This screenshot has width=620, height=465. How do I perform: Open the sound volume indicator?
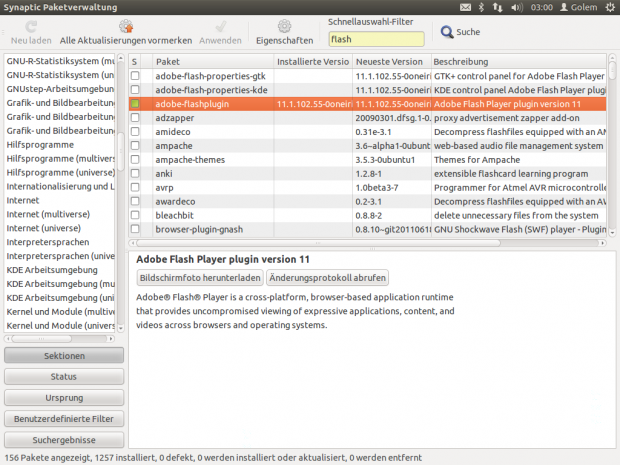coord(517,7)
